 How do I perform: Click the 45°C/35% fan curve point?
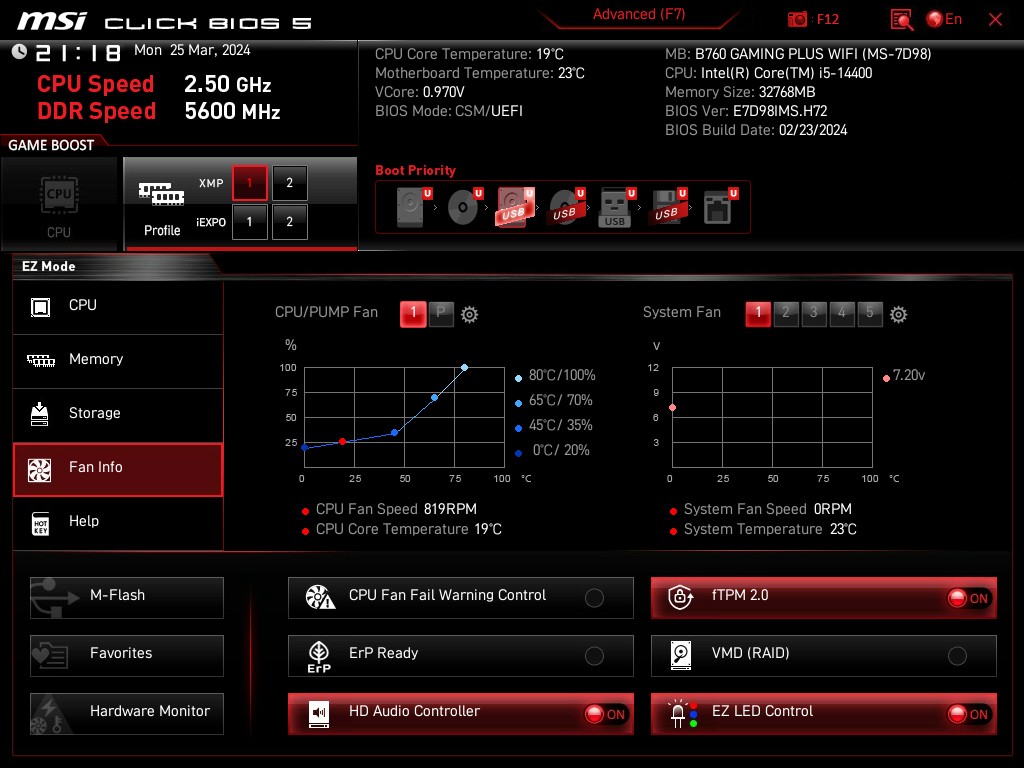394,432
